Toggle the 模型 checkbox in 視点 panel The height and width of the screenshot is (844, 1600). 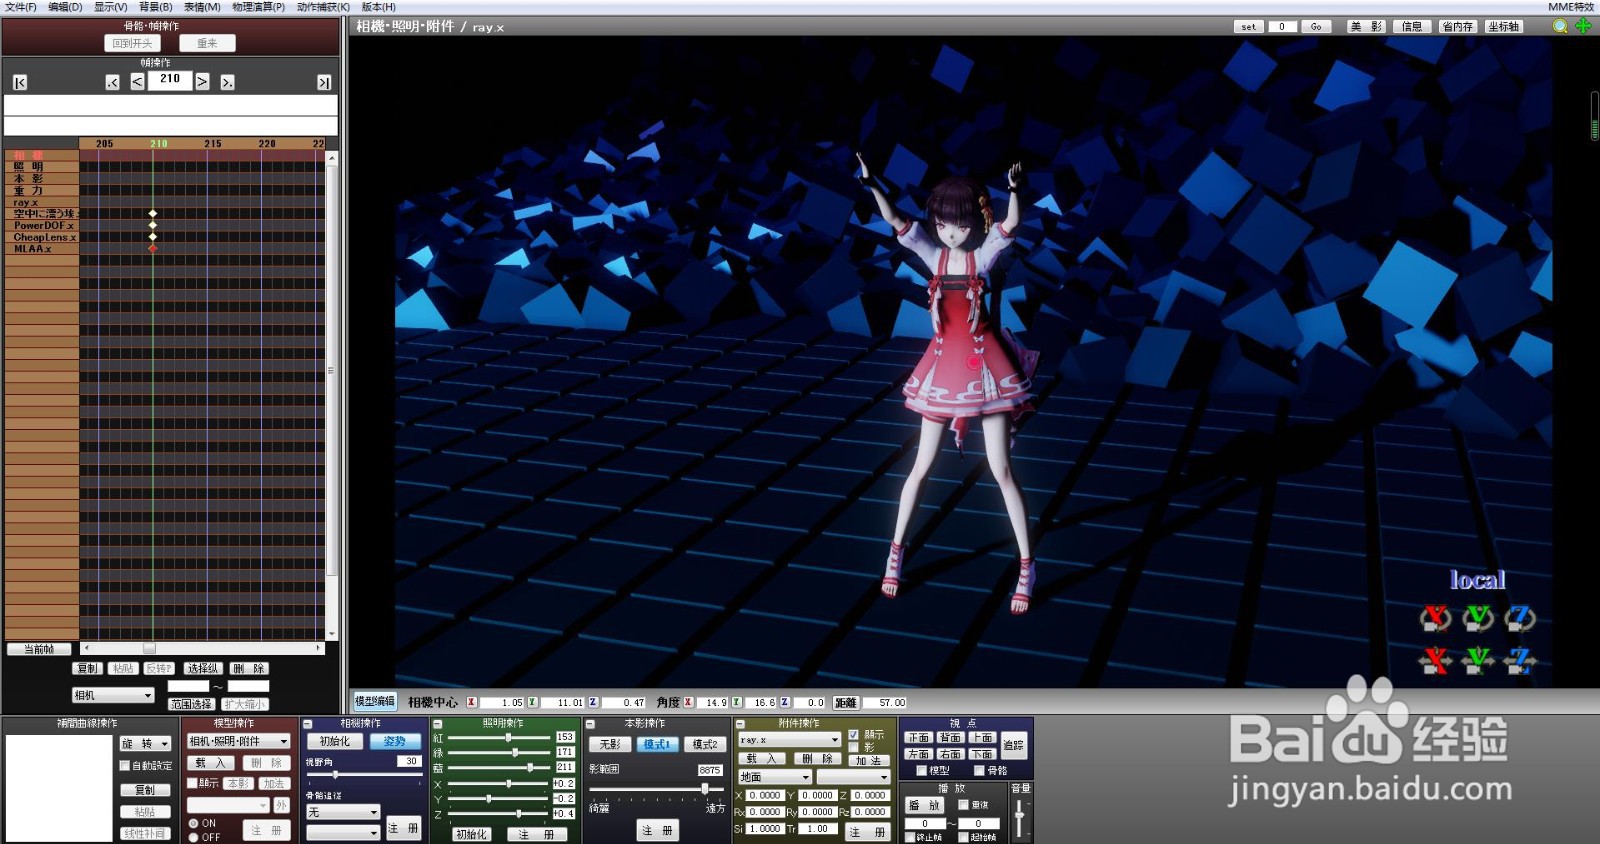point(921,770)
